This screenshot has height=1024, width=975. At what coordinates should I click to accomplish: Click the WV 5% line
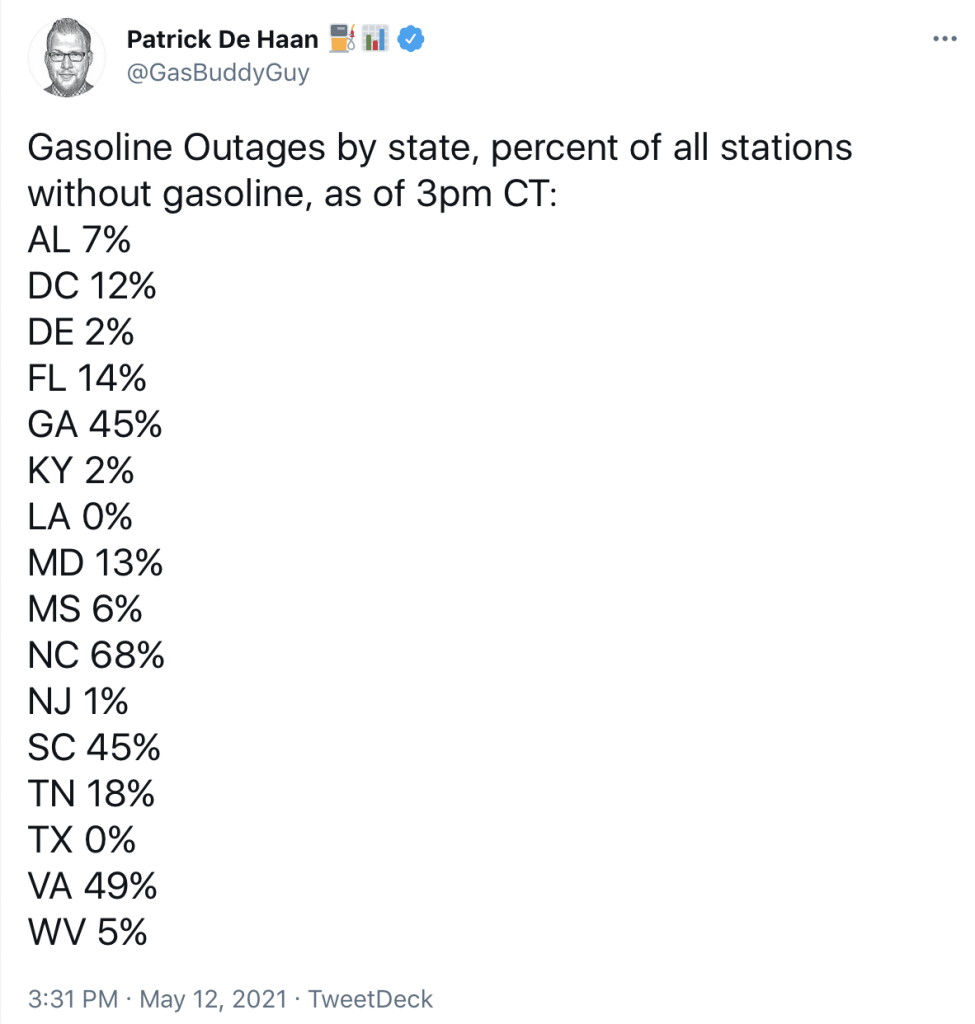(88, 932)
